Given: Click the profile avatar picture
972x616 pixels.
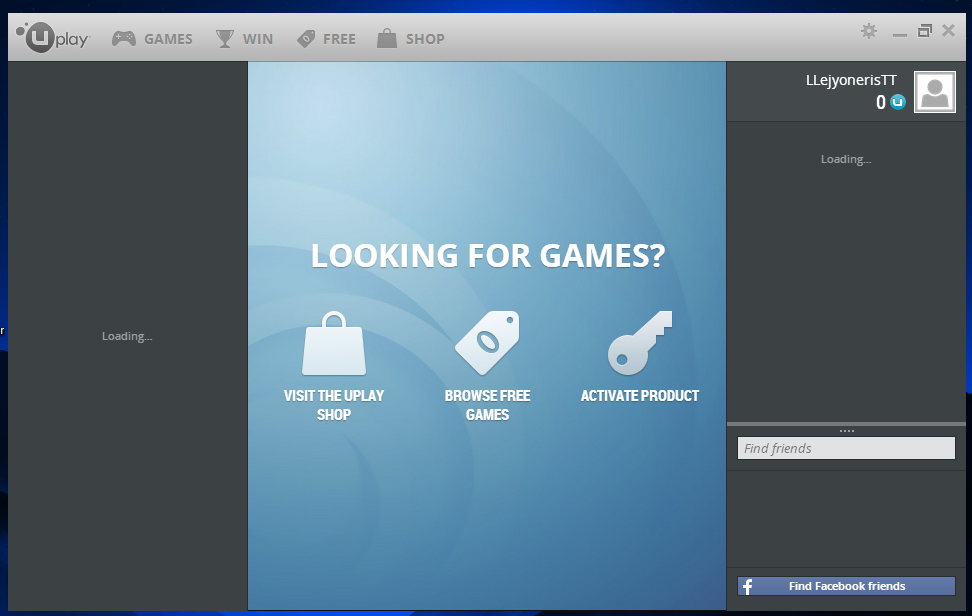Looking at the screenshot, I should [x=935, y=92].
